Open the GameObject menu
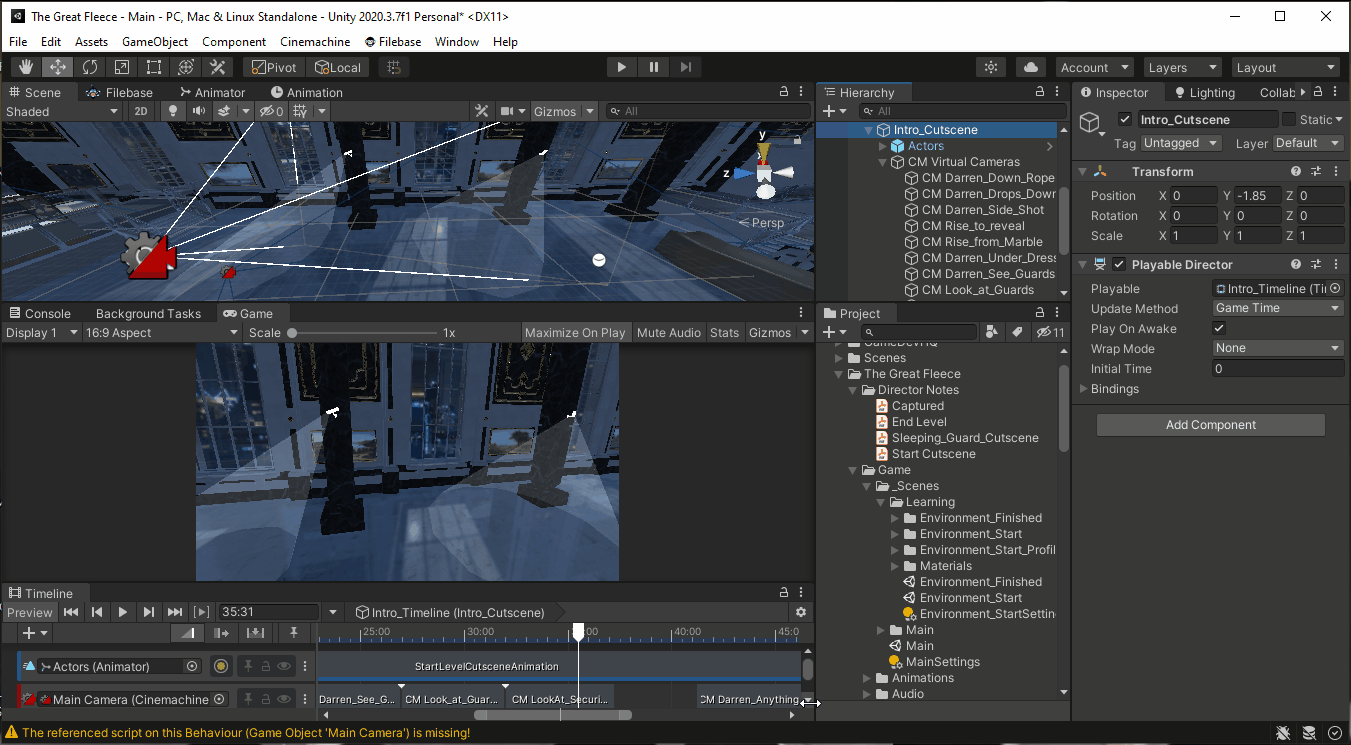Viewport: 1351px width, 745px height. coord(155,41)
